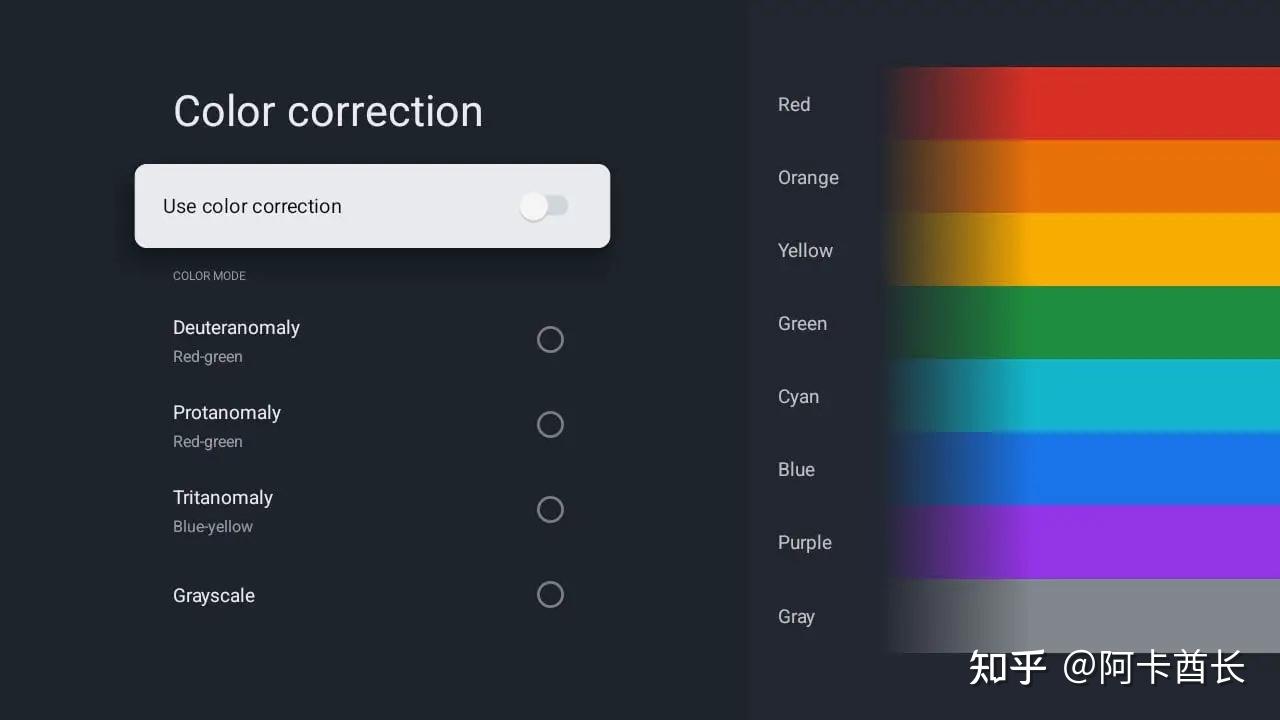1280x720 pixels.
Task: Select the blue color band
Action: point(1100,469)
